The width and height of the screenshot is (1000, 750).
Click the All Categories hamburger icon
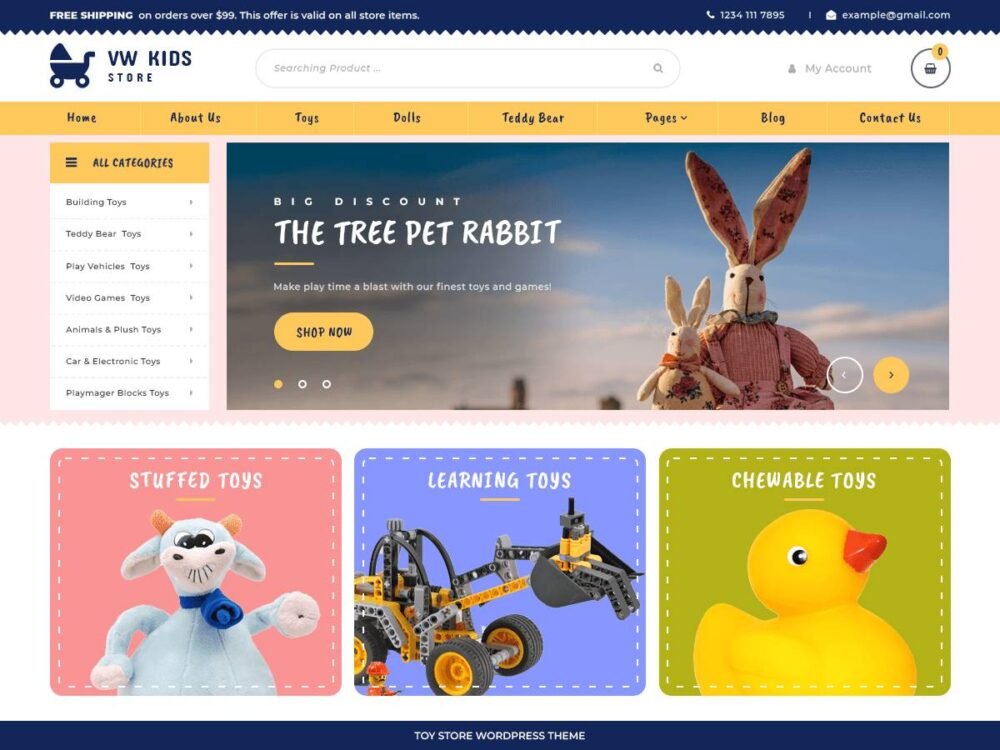point(71,163)
